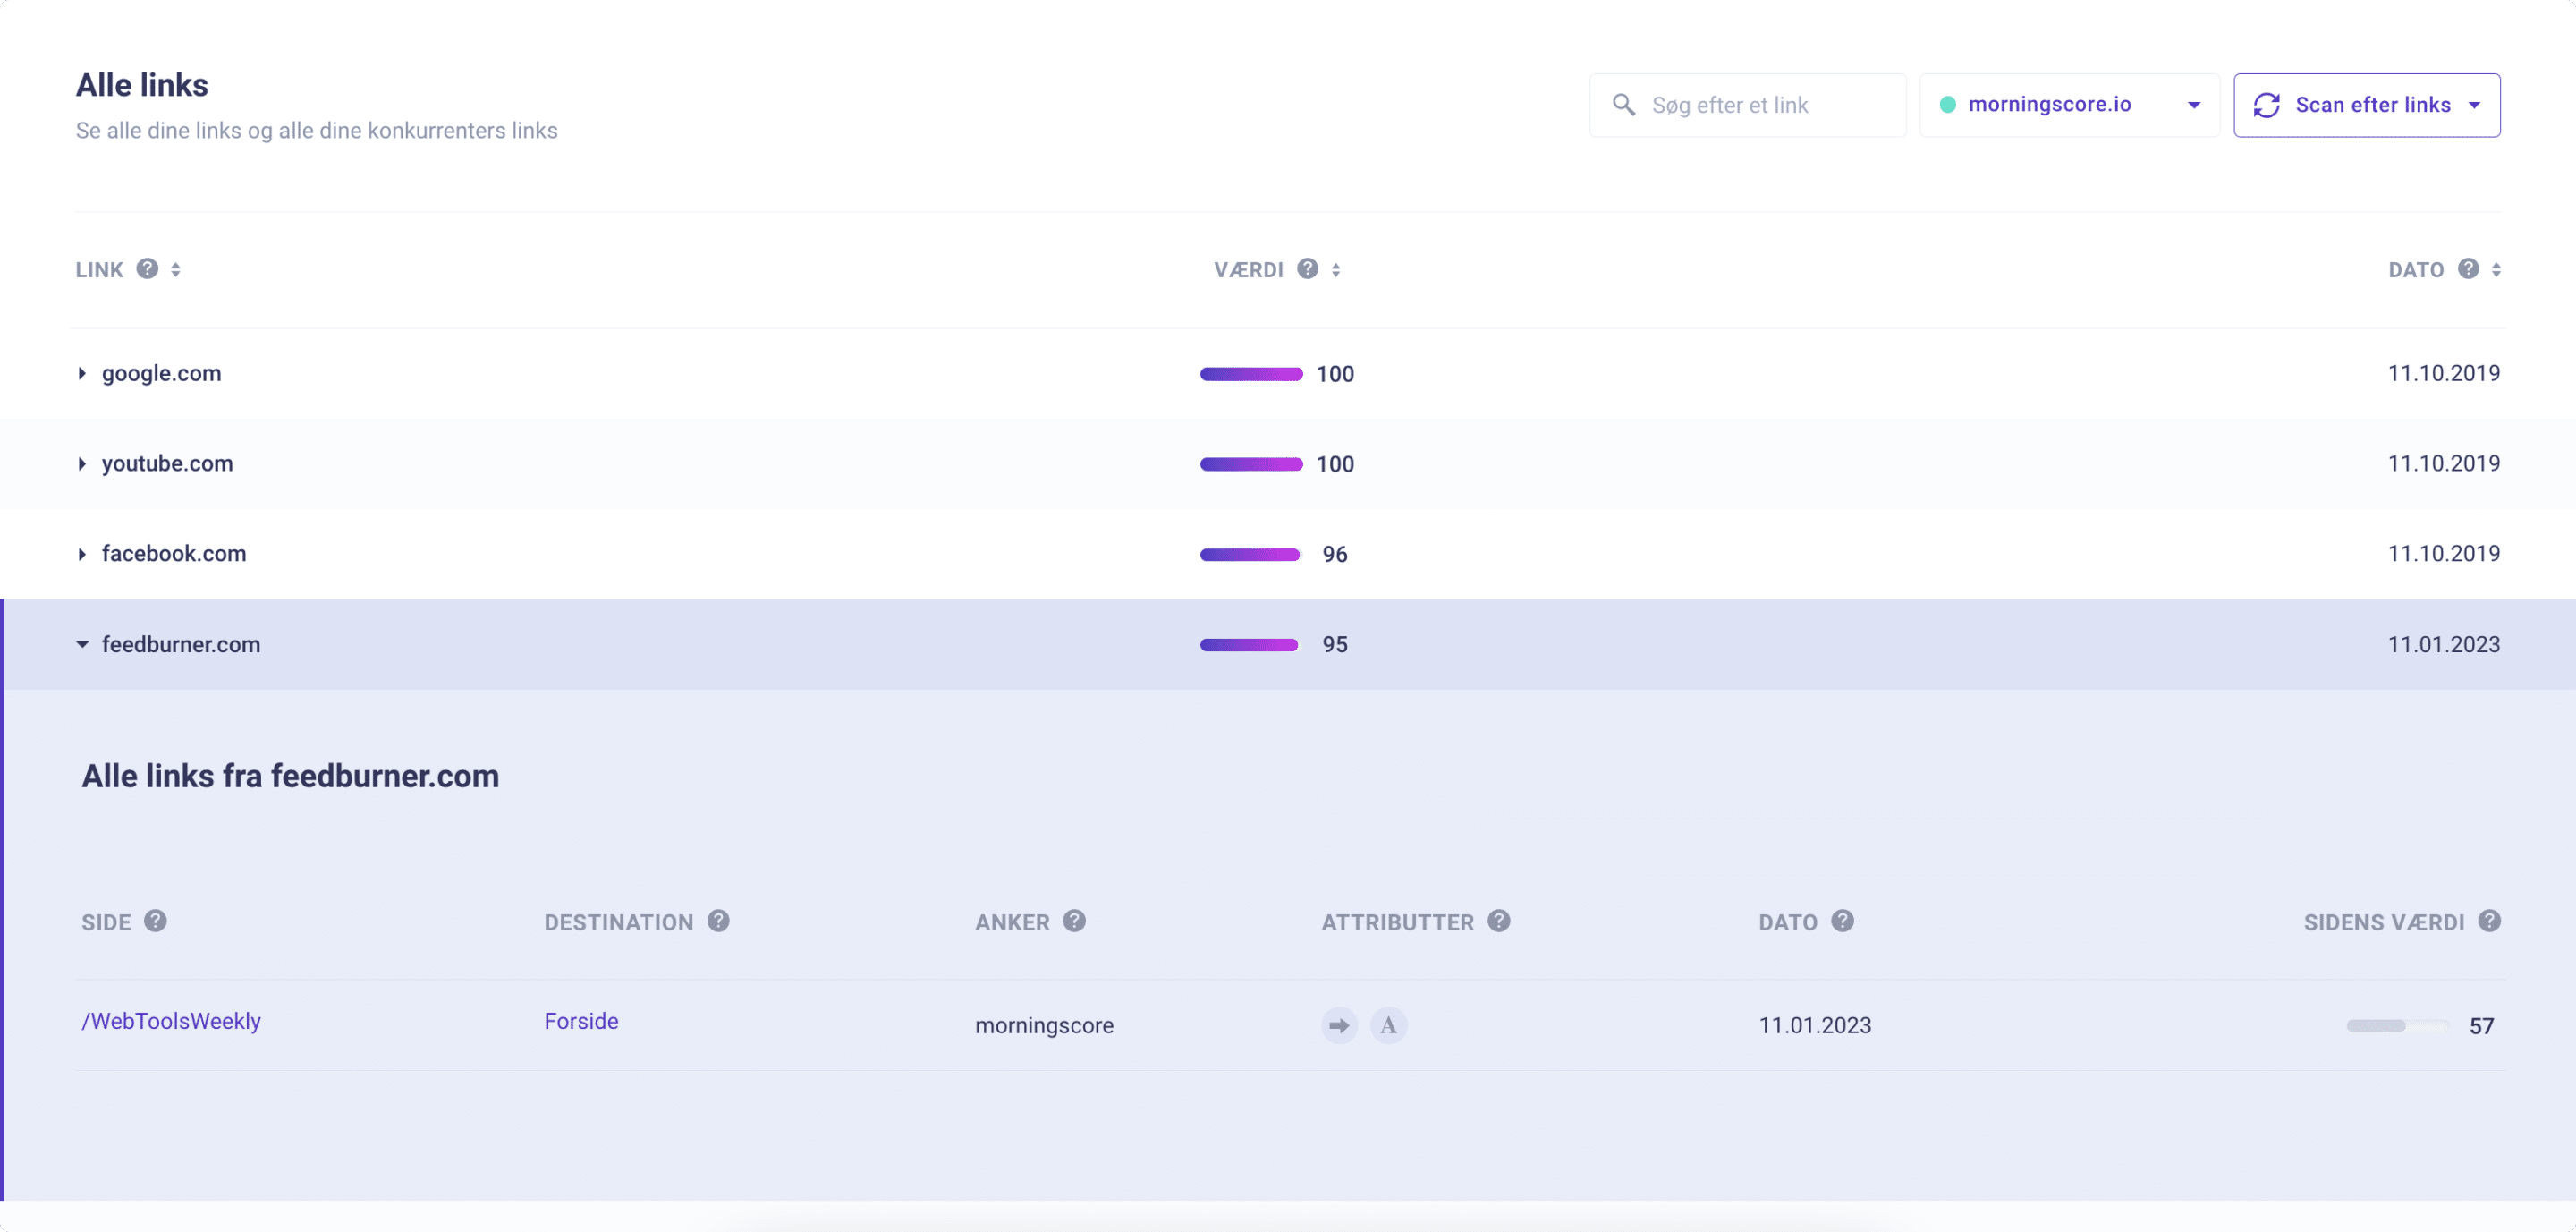Click the LINK column header label
The width and height of the screenshot is (2576, 1232).
point(100,270)
